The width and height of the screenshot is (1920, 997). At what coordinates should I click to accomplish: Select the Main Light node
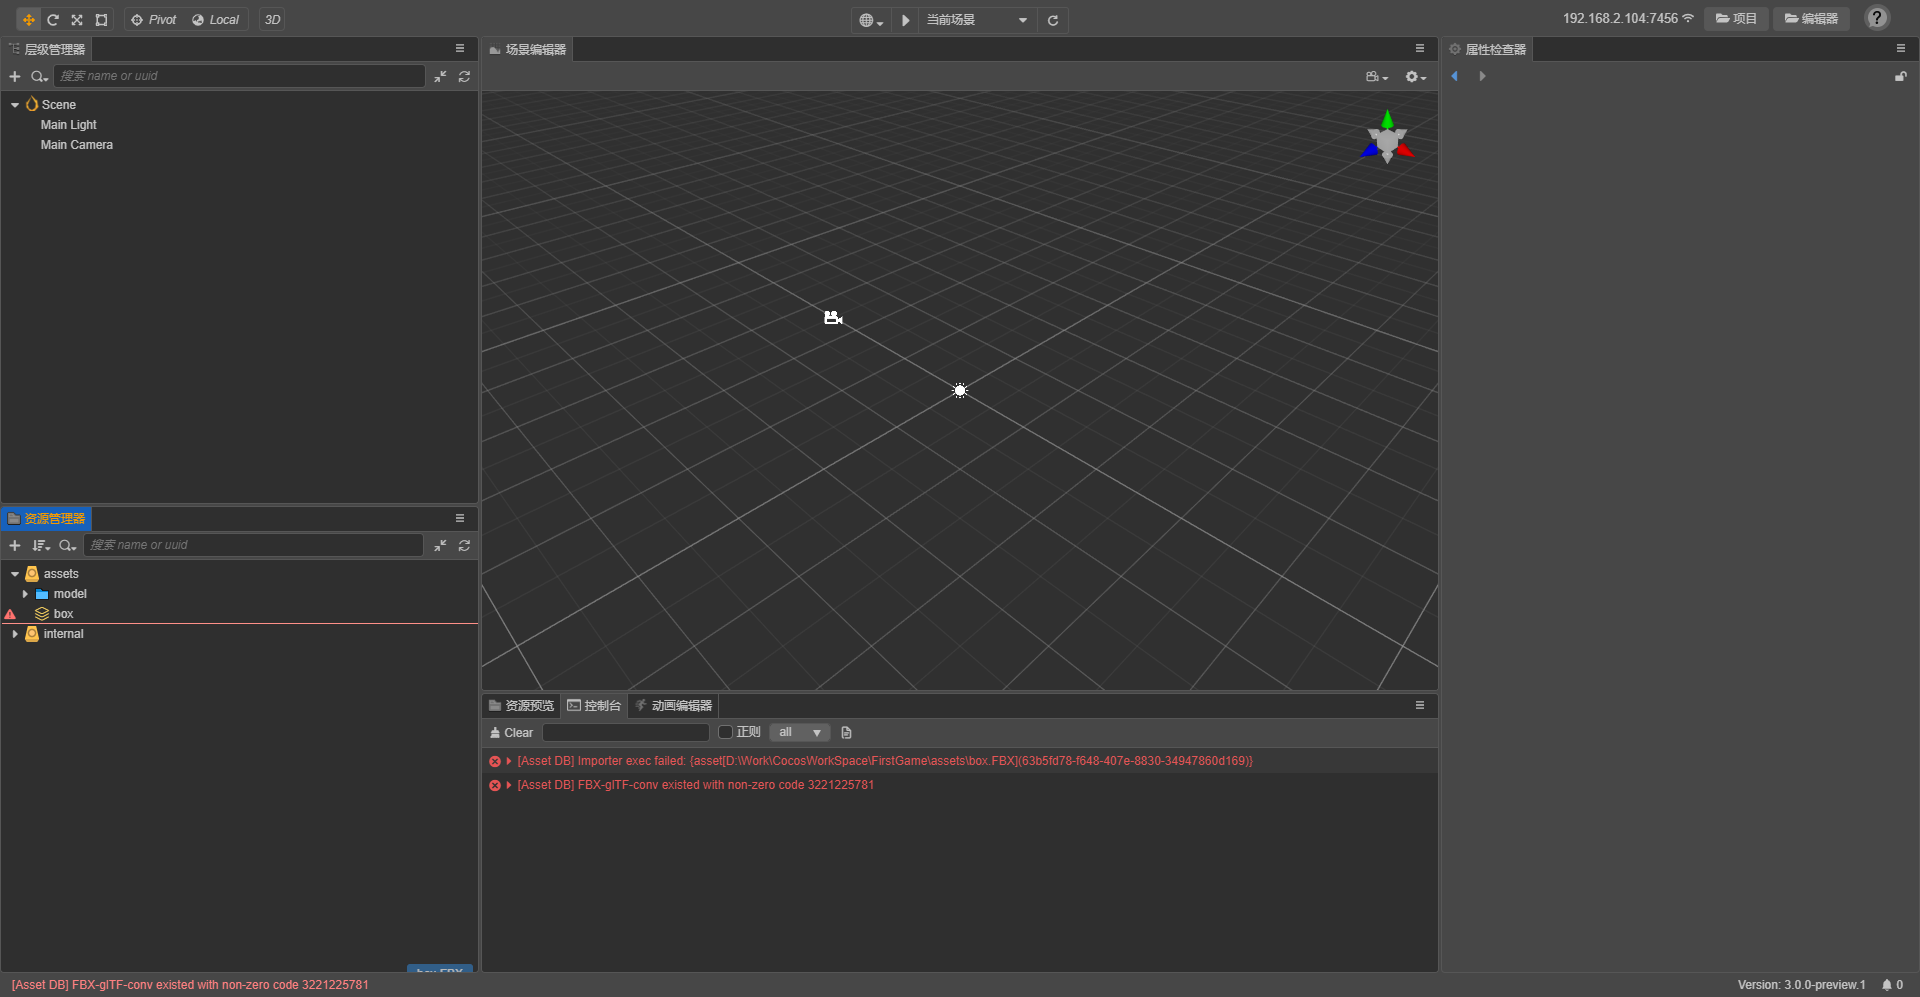pos(69,125)
